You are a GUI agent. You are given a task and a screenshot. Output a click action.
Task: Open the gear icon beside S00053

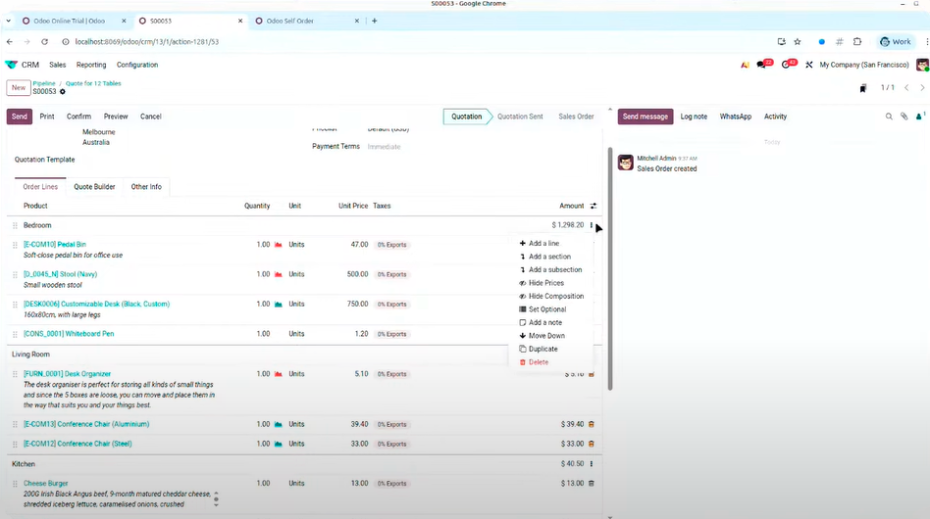[x=62, y=92]
